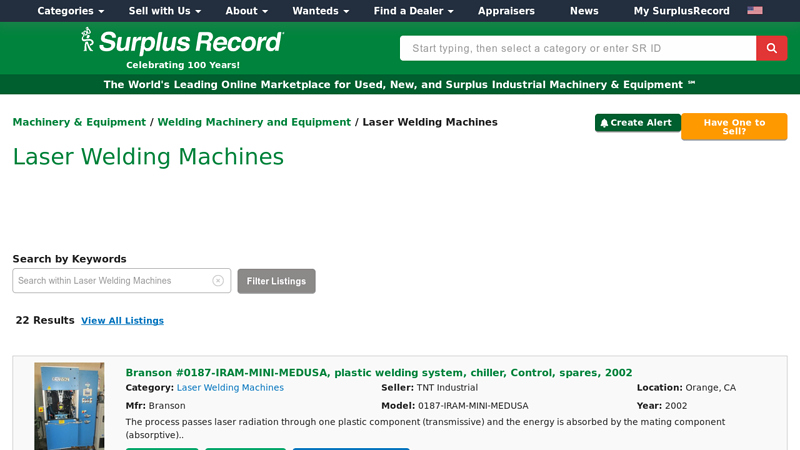Go to the Appraisers page
800x450 pixels.
point(506,11)
